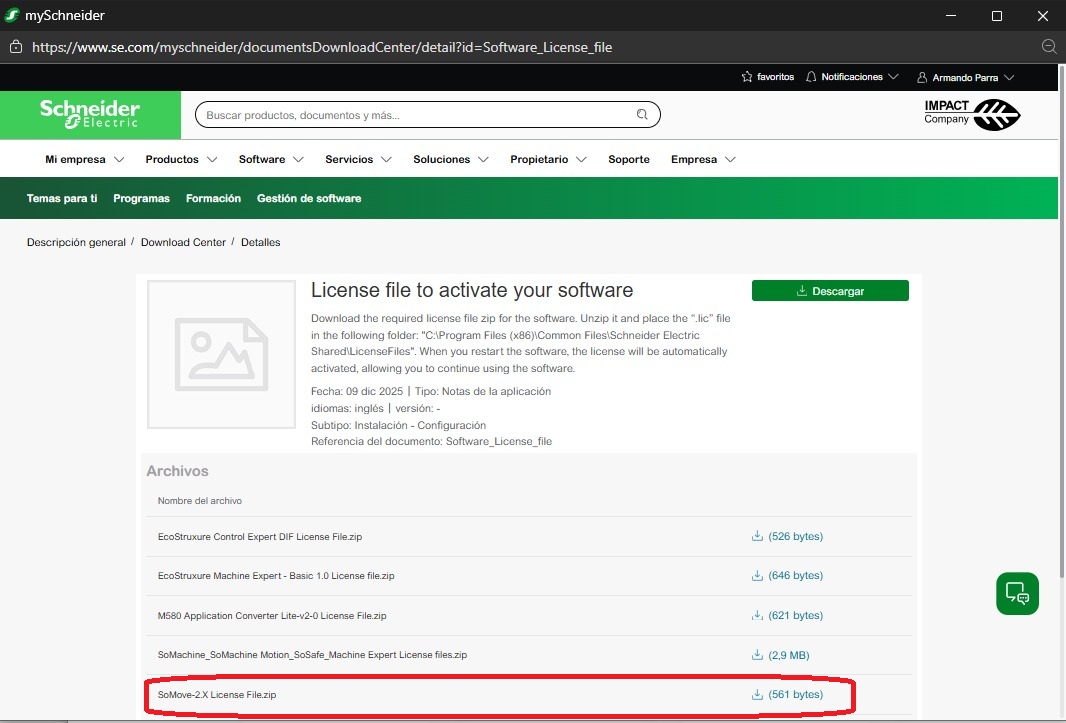
Task: Download EcoStruxure Control Expert DIF file icon
Action: tap(757, 536)
